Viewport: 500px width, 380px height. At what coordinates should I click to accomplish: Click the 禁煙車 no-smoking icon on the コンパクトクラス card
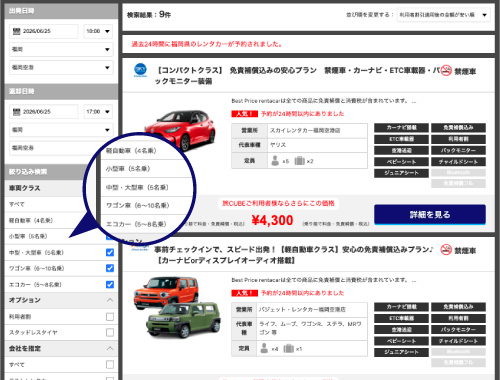click(446, 70)
